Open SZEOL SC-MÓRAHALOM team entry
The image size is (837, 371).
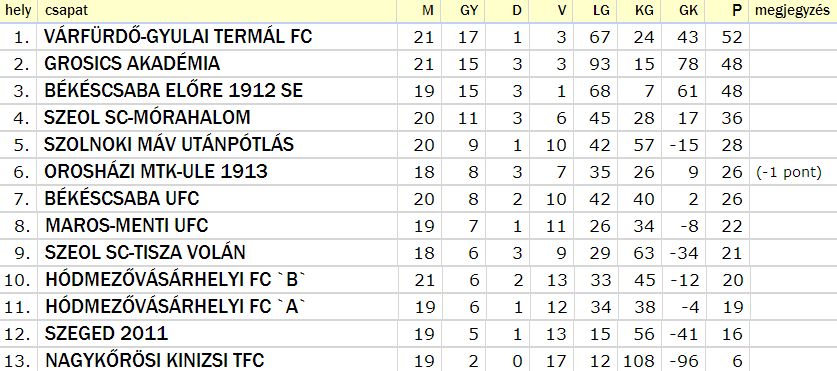point(147,117)
